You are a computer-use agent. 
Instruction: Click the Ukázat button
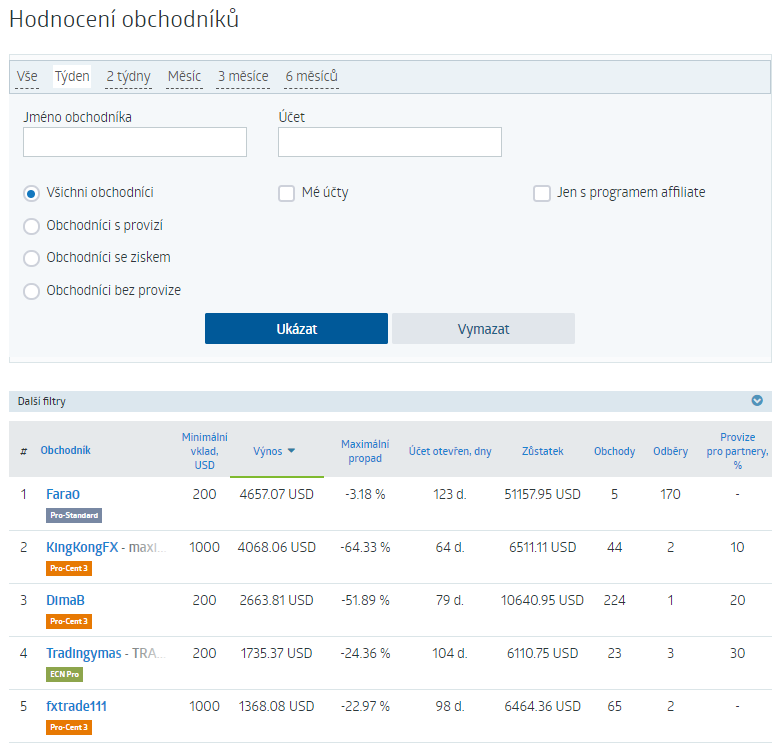(x=296, y=329)
